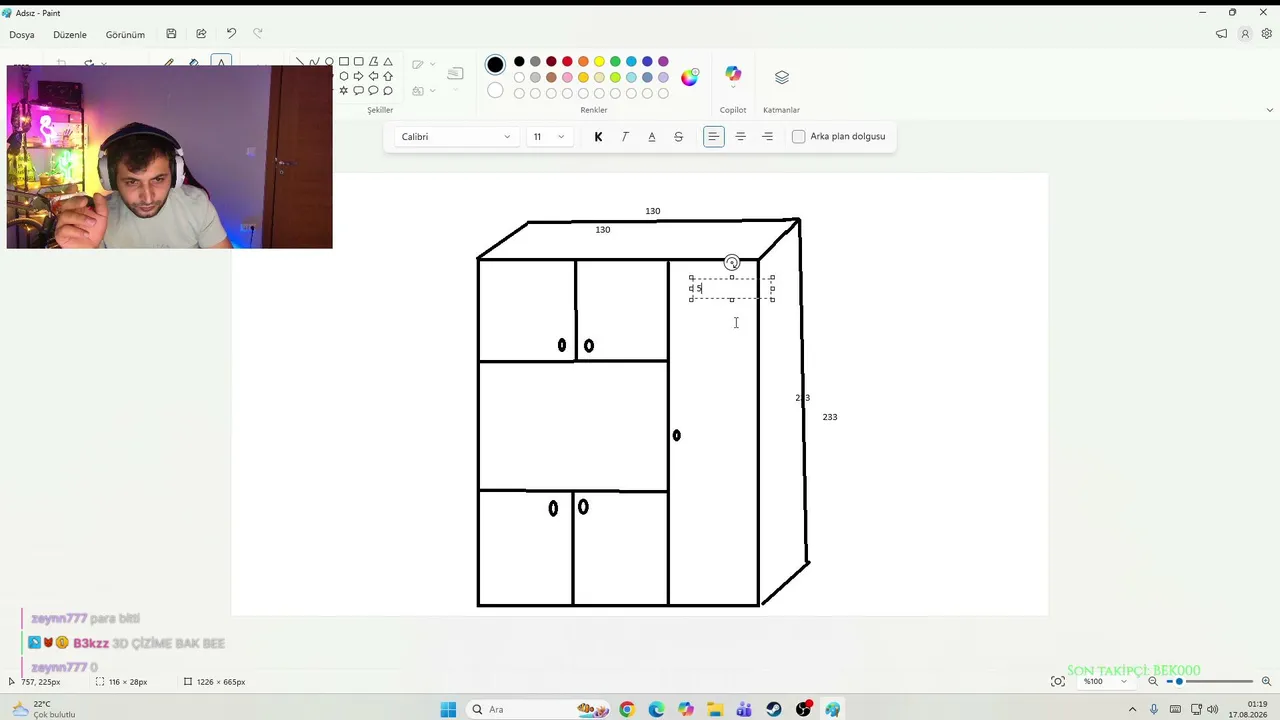Set text alignment to left

pyautogui.click(x=714, y=137)
